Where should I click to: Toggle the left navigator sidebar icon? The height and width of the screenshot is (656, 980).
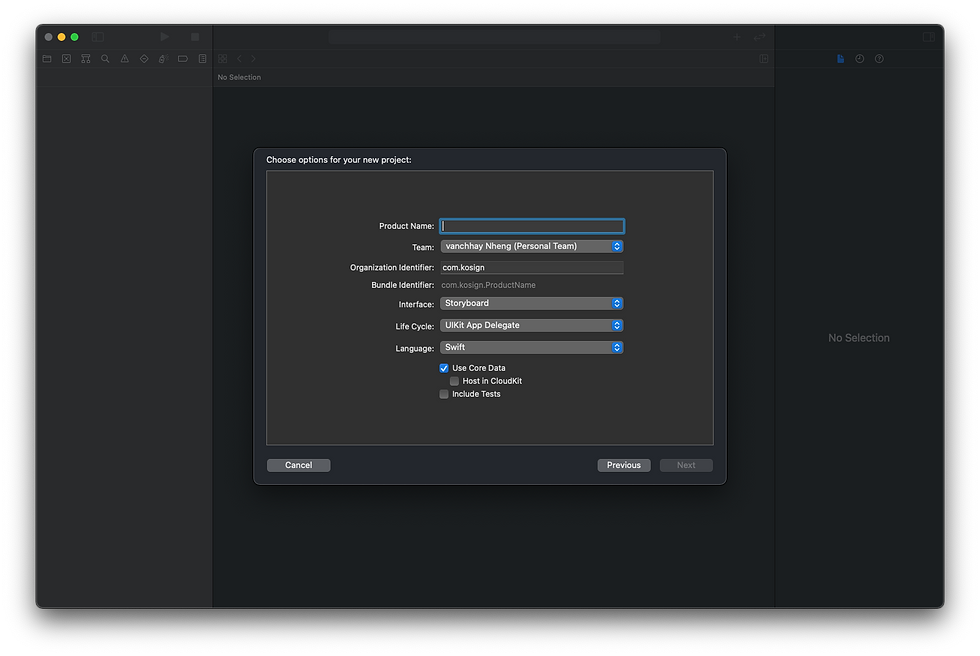point(98,37)
